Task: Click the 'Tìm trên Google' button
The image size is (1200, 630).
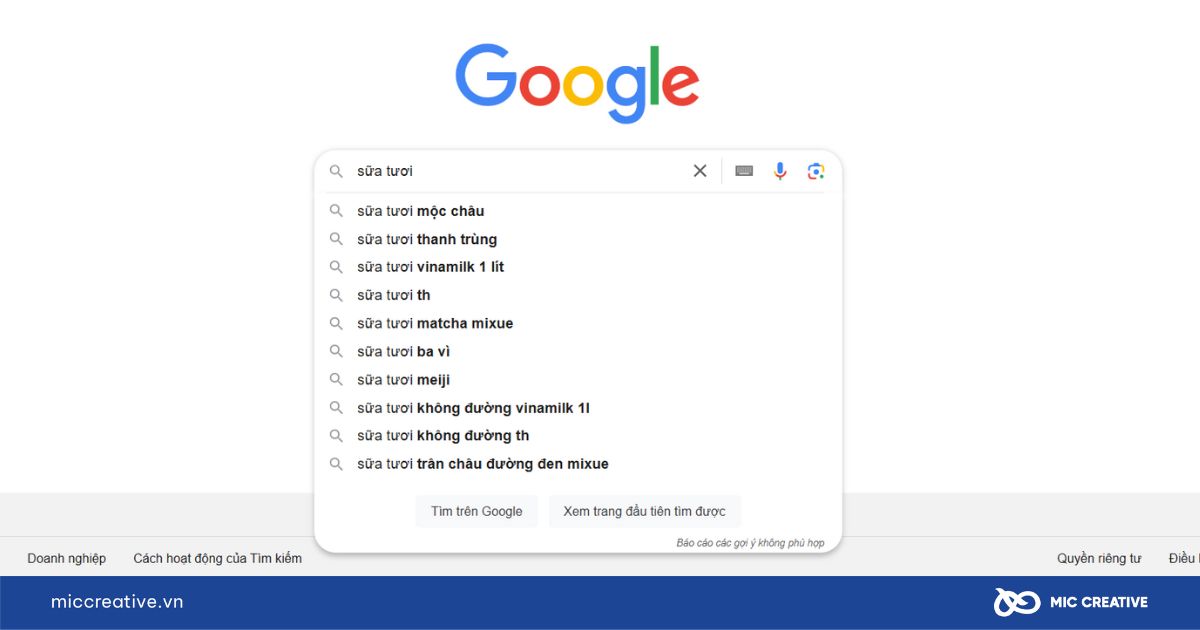Action: [477, 511]
